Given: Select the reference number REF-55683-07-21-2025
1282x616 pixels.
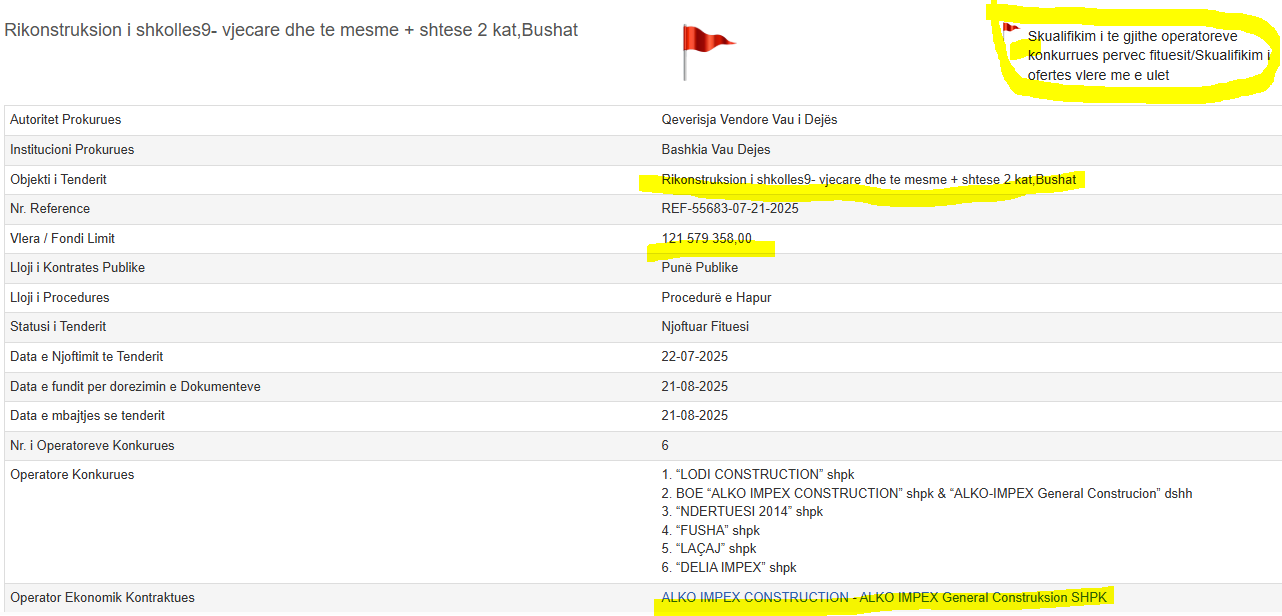Looking at the screenshot, I should tap(730, 209).
